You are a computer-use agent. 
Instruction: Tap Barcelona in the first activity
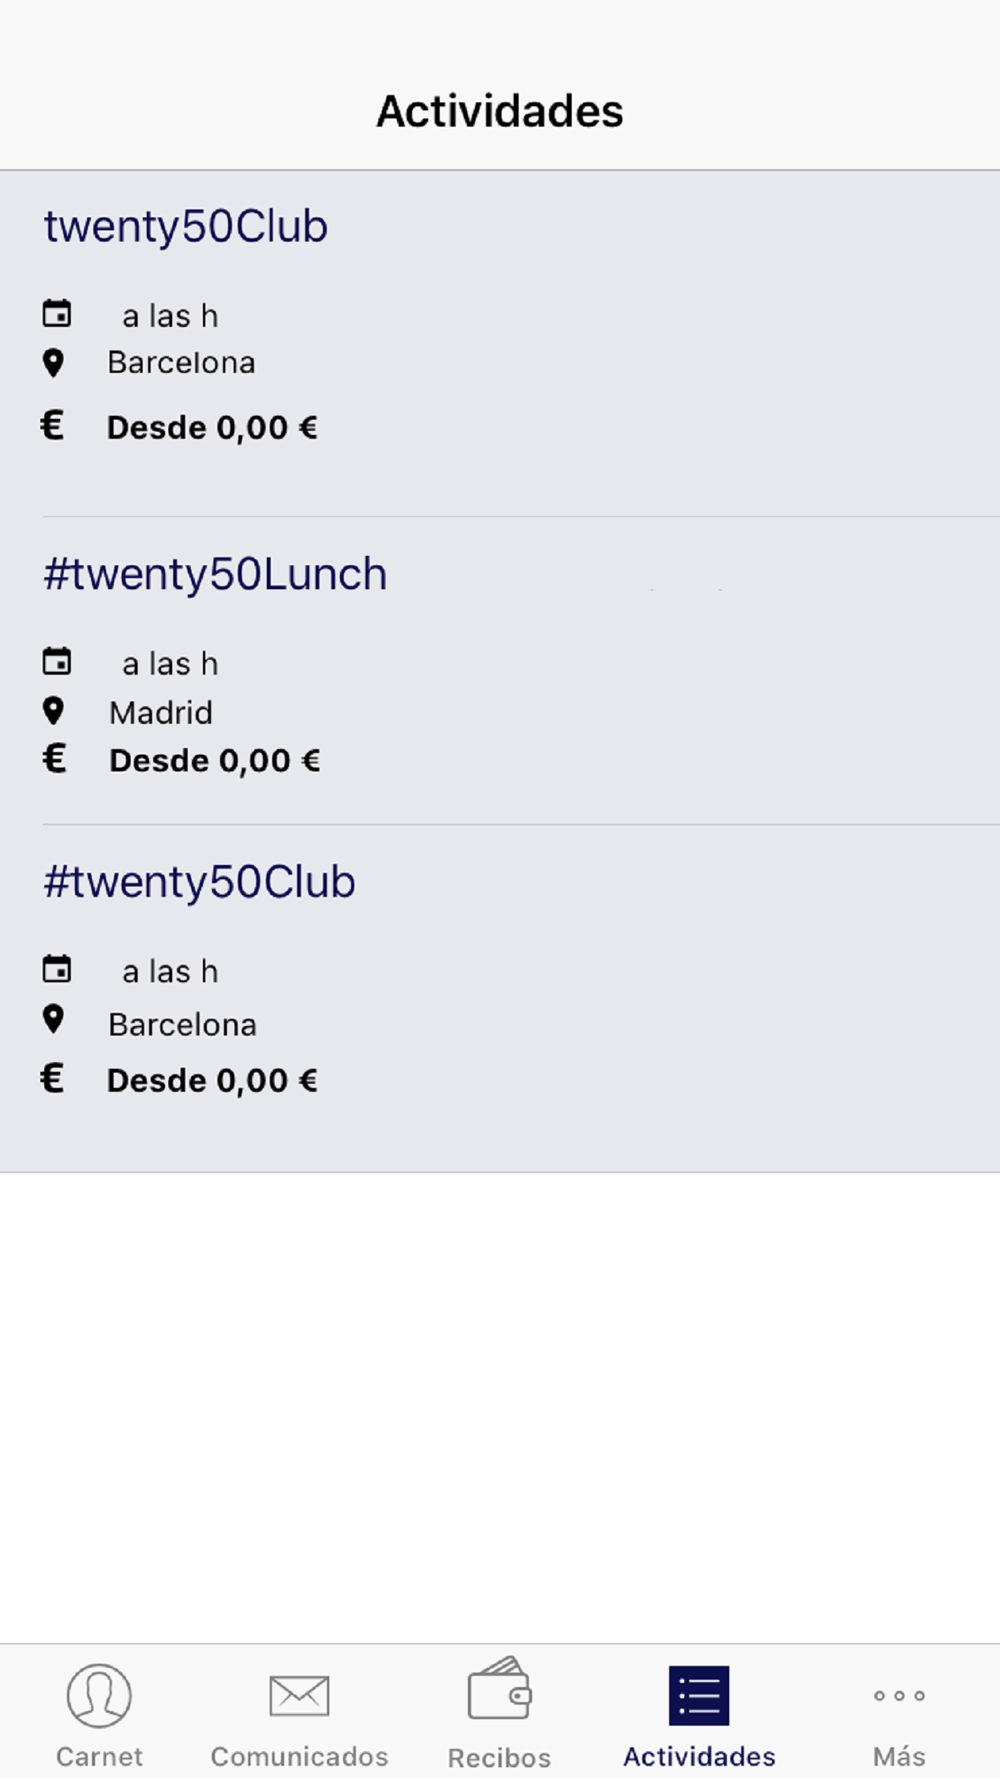[182, 362]
